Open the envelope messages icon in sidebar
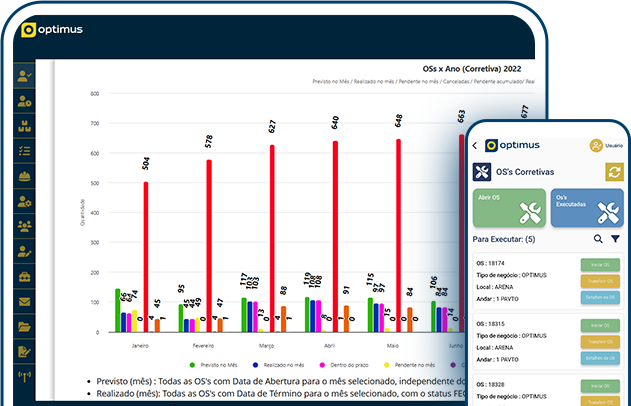 pos(25,301)
